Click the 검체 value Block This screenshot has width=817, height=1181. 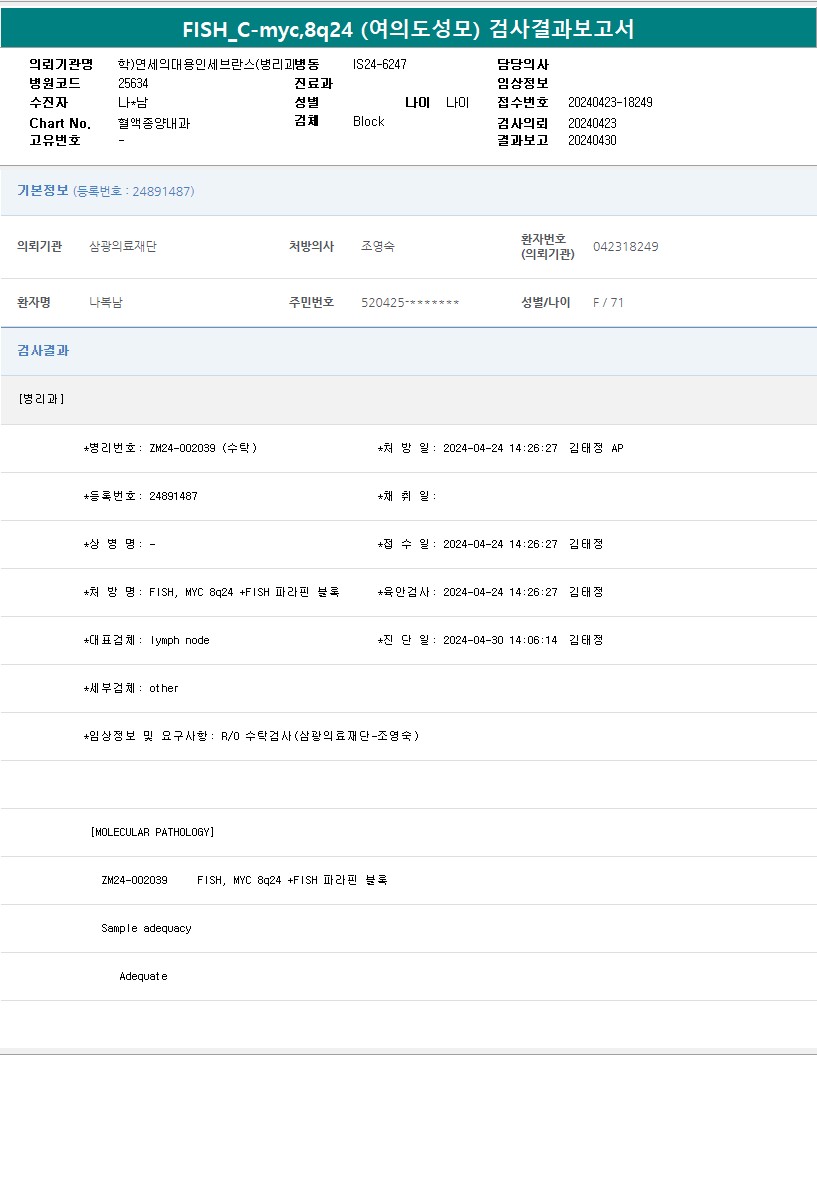pyautogui.click(x=368, y=122)
